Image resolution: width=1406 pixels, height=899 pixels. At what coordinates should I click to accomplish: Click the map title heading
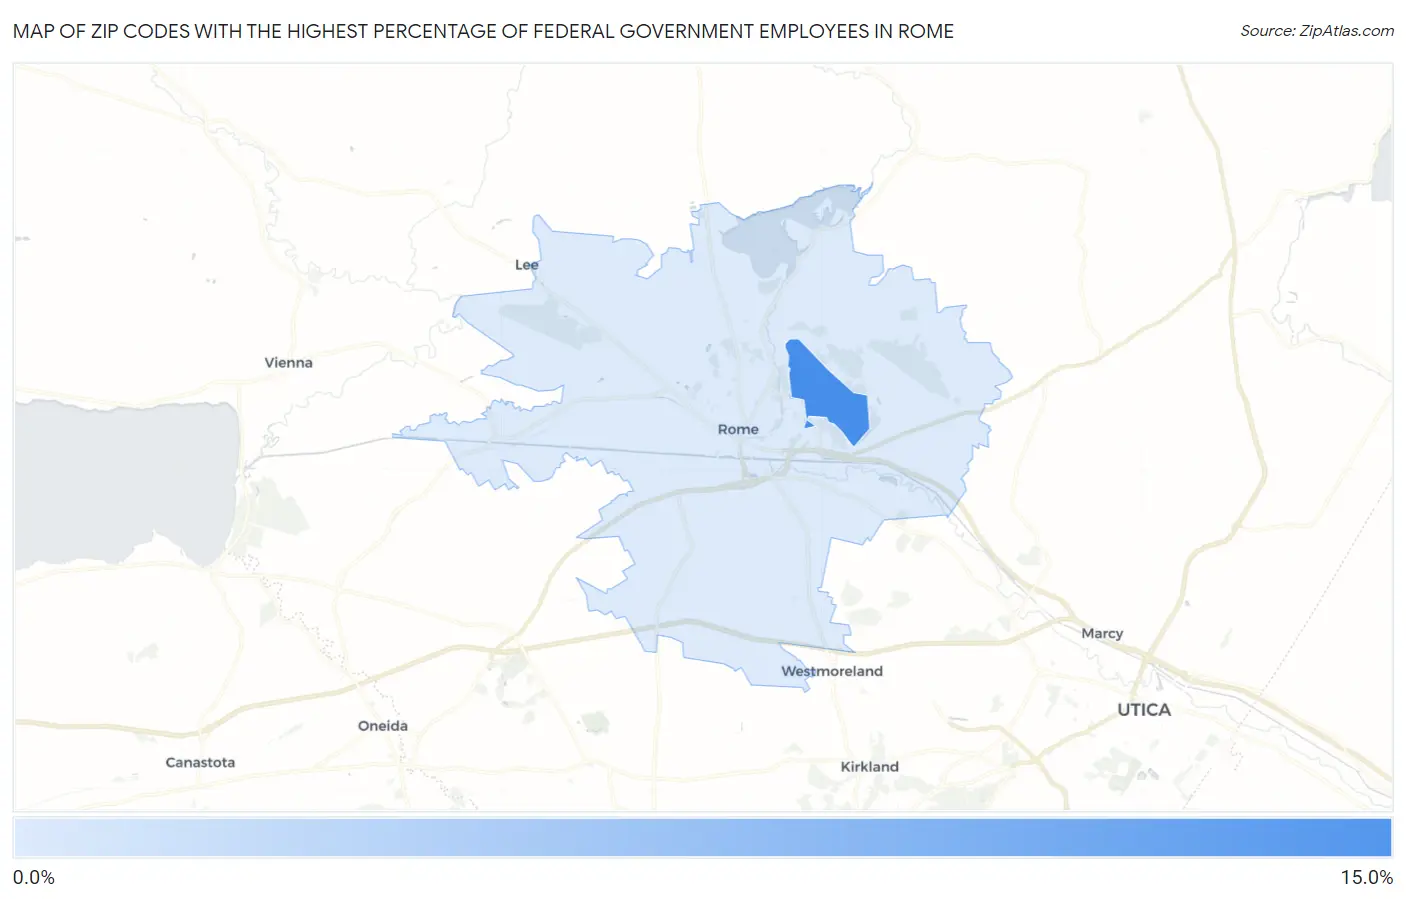pyautogui.click(x=483, y=31)
